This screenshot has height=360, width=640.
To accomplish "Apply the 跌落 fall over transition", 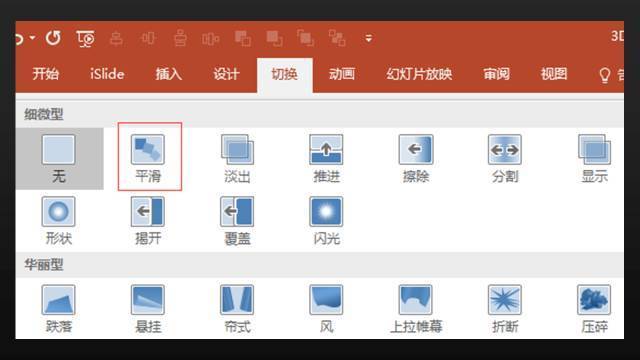I will 59,309.
